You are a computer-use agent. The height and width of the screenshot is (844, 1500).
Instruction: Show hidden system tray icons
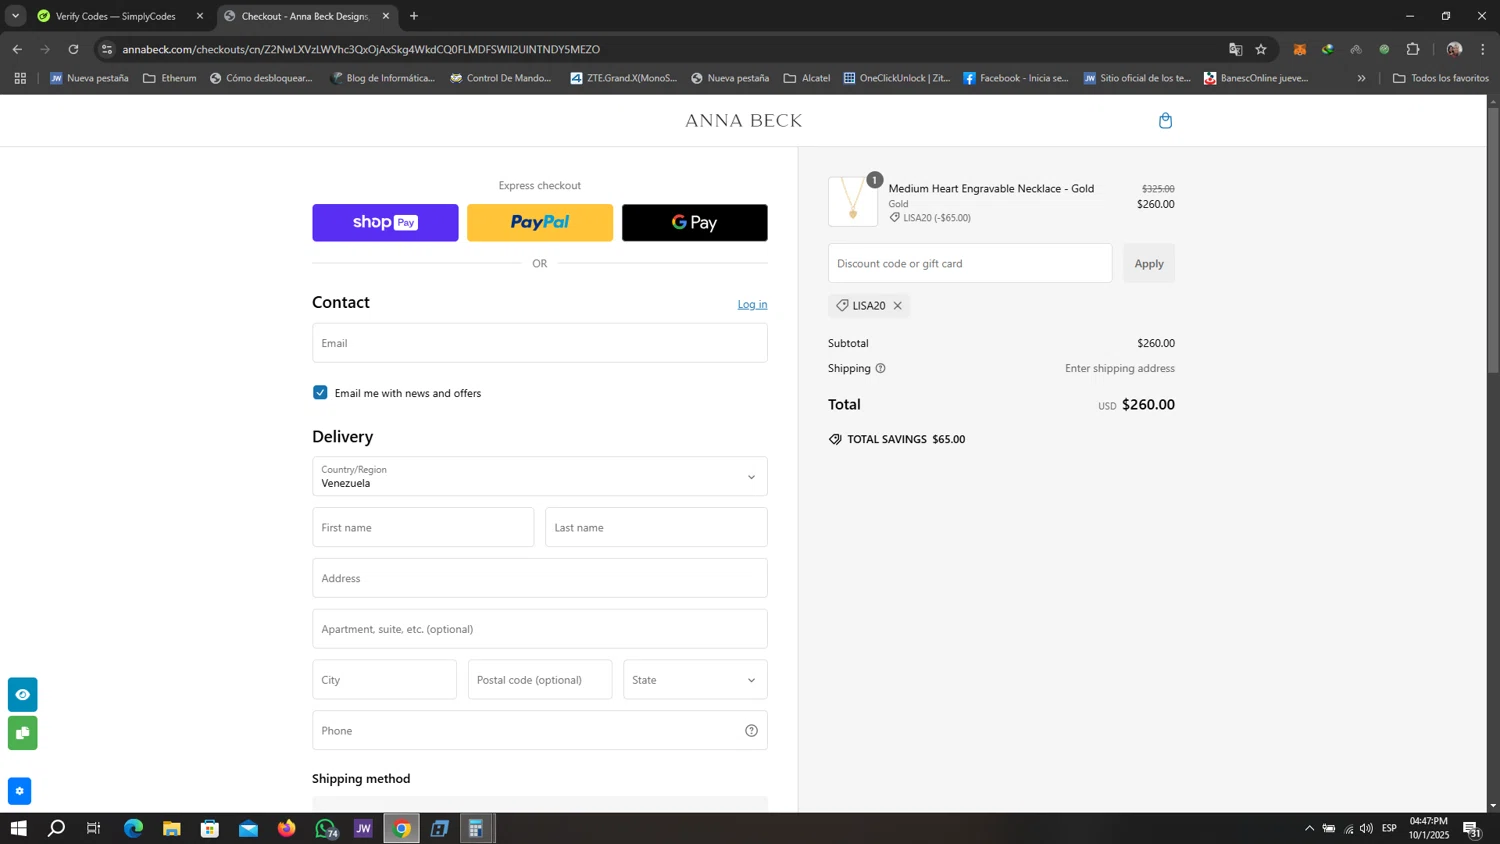point(1309,829)
